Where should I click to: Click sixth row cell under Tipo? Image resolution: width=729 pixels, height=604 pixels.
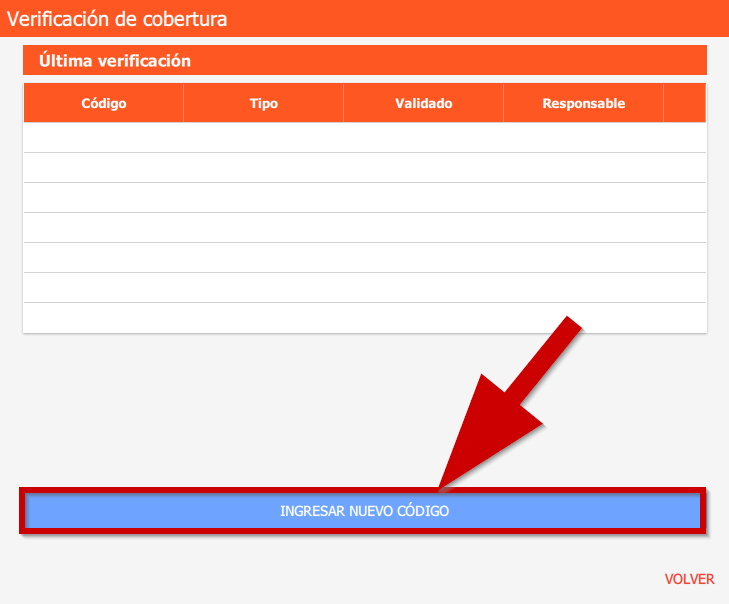tap(263, 288)
